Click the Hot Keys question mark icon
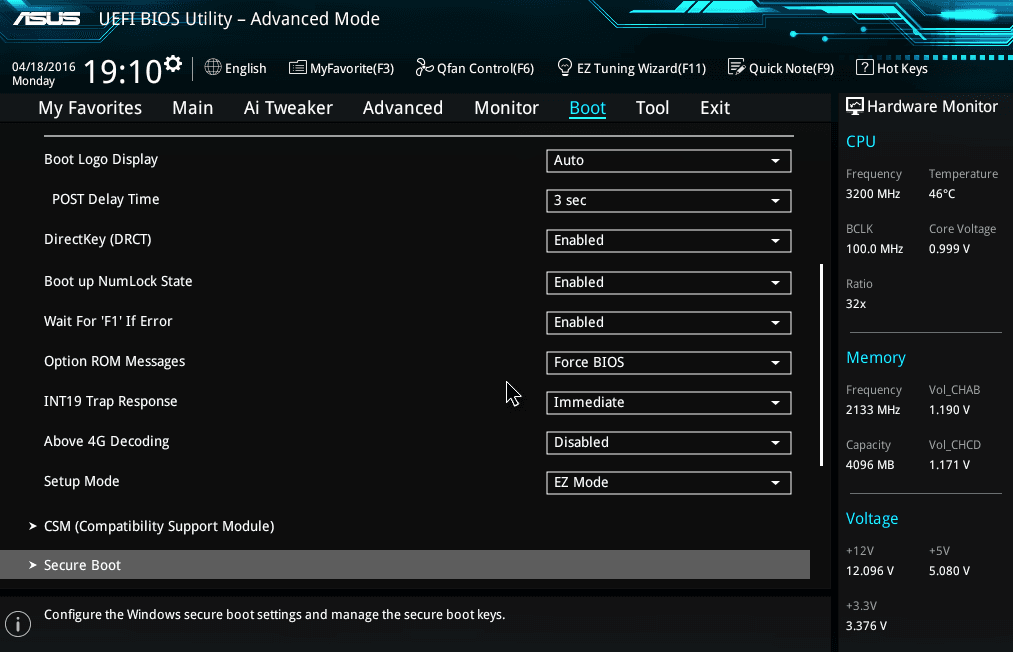The height and width of the screenshot is (652, 1013). [864, 67]
